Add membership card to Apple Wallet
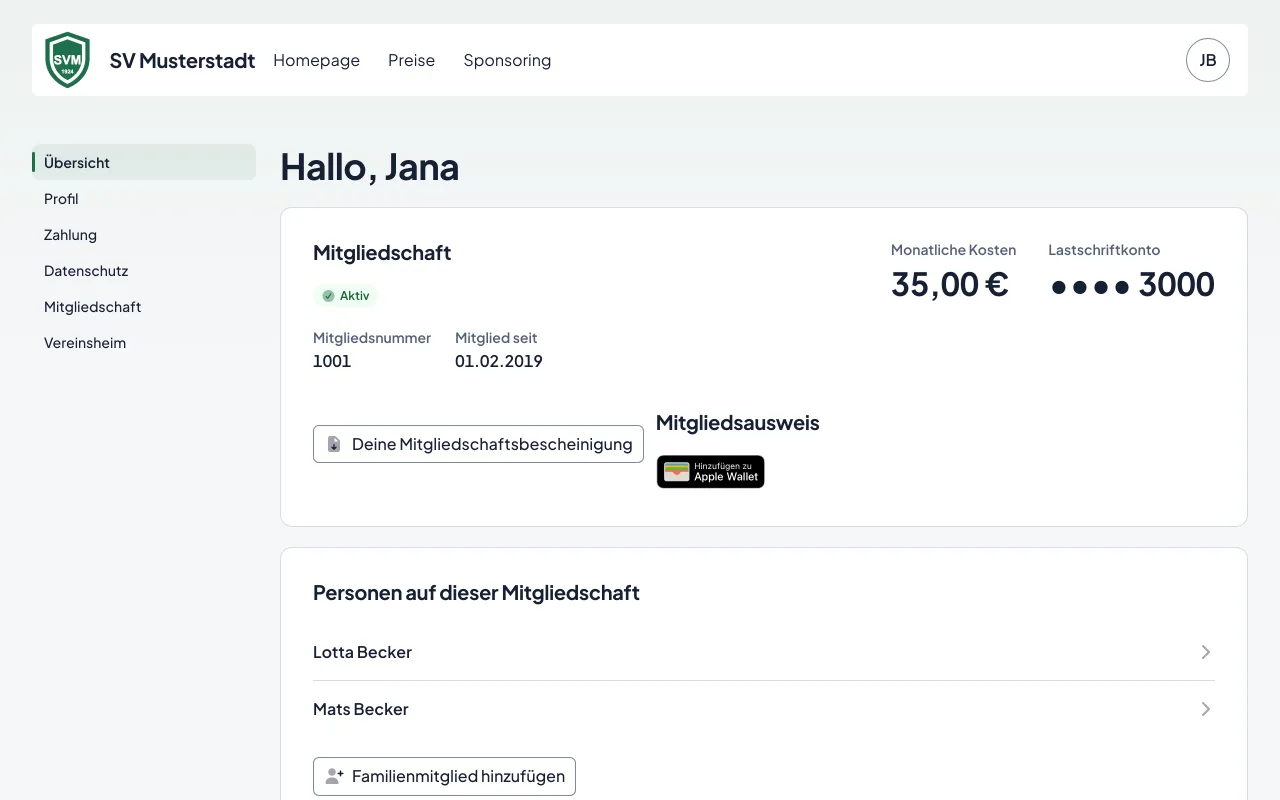This screenshot has height=800, width=1280. [710, 472]
